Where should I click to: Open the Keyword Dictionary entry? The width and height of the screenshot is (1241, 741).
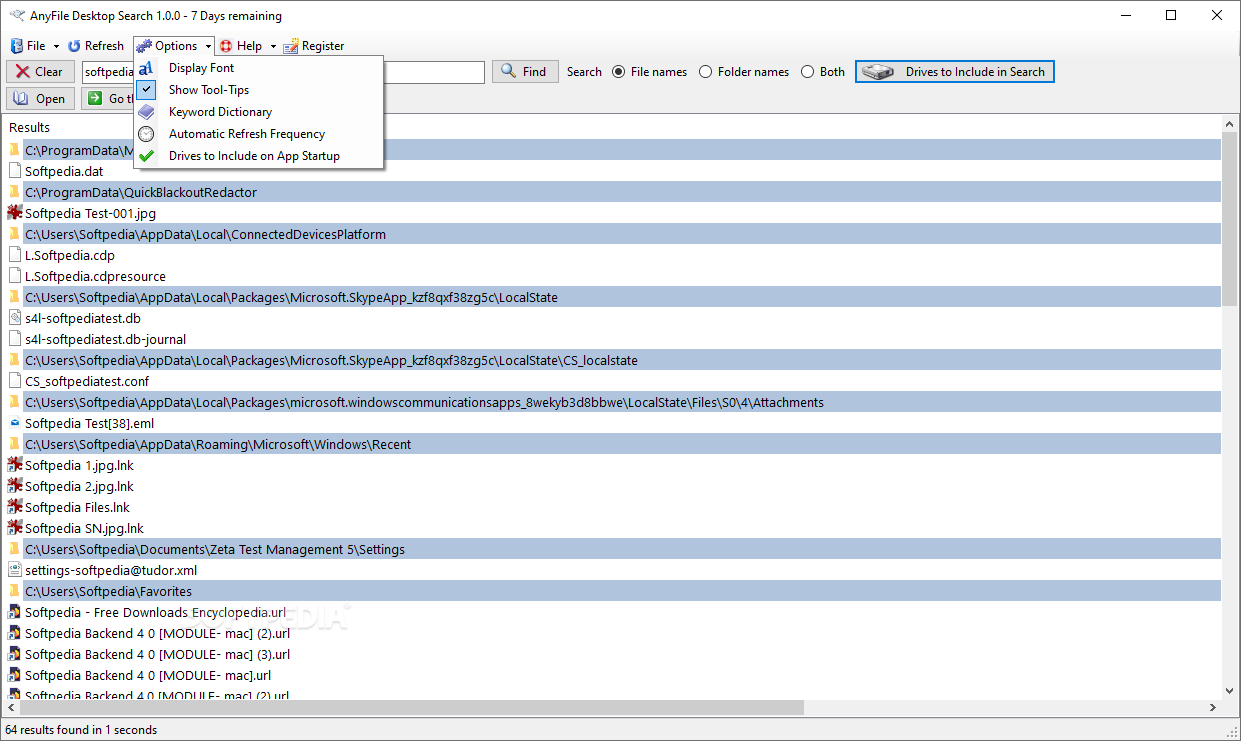tap(258, 112)
